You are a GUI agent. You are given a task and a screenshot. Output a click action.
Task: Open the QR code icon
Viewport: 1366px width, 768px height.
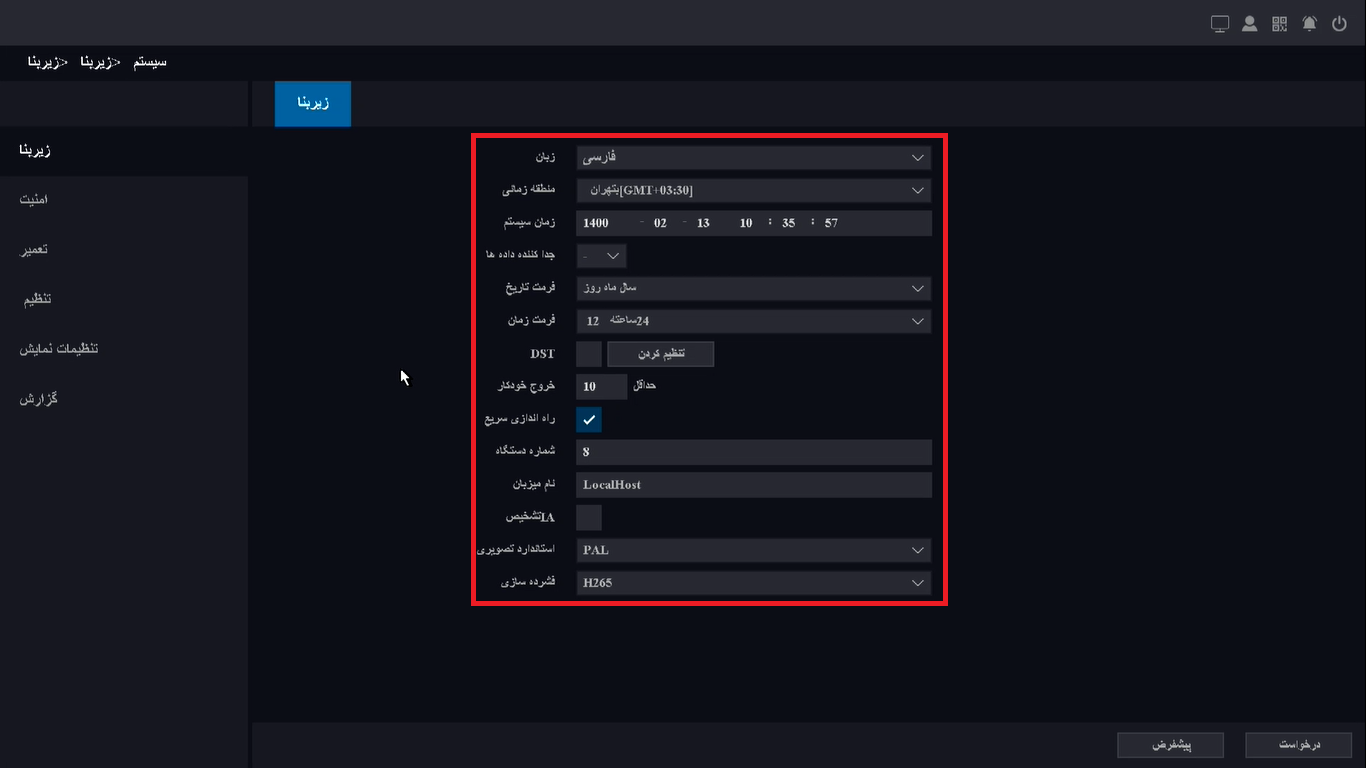(x=1280, y=24)
